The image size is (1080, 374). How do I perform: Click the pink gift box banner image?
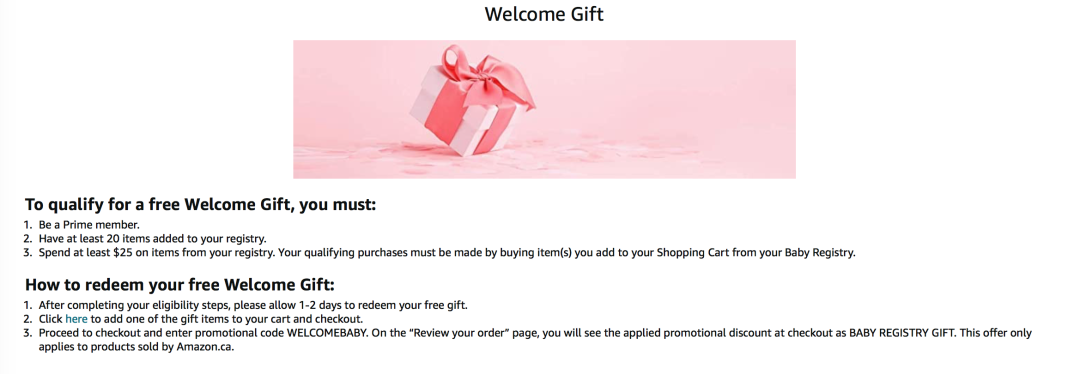544,109
